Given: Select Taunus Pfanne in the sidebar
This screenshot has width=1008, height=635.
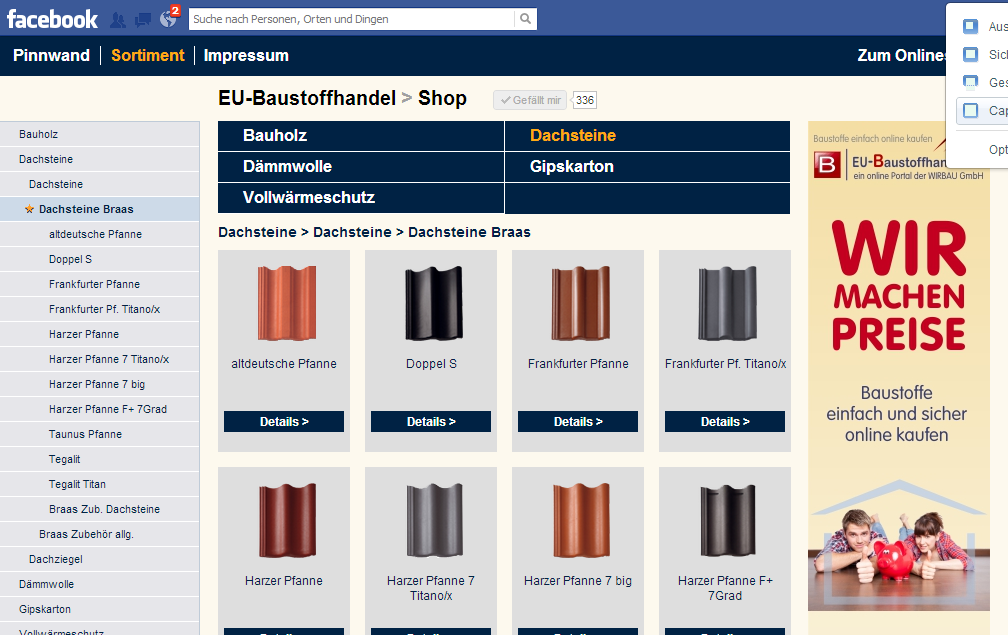Looking at the screenshot, I should [x=100, y=434].
